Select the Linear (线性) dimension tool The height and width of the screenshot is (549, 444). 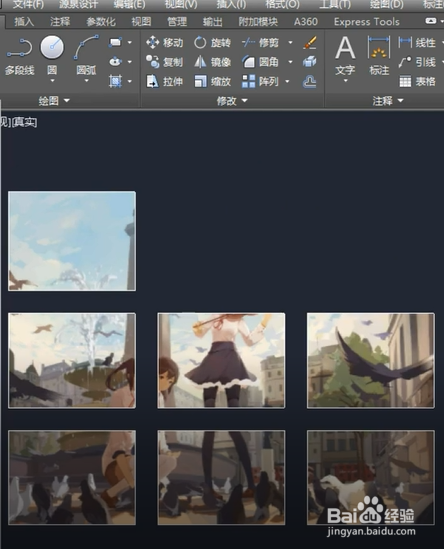(x=417, y=42)
